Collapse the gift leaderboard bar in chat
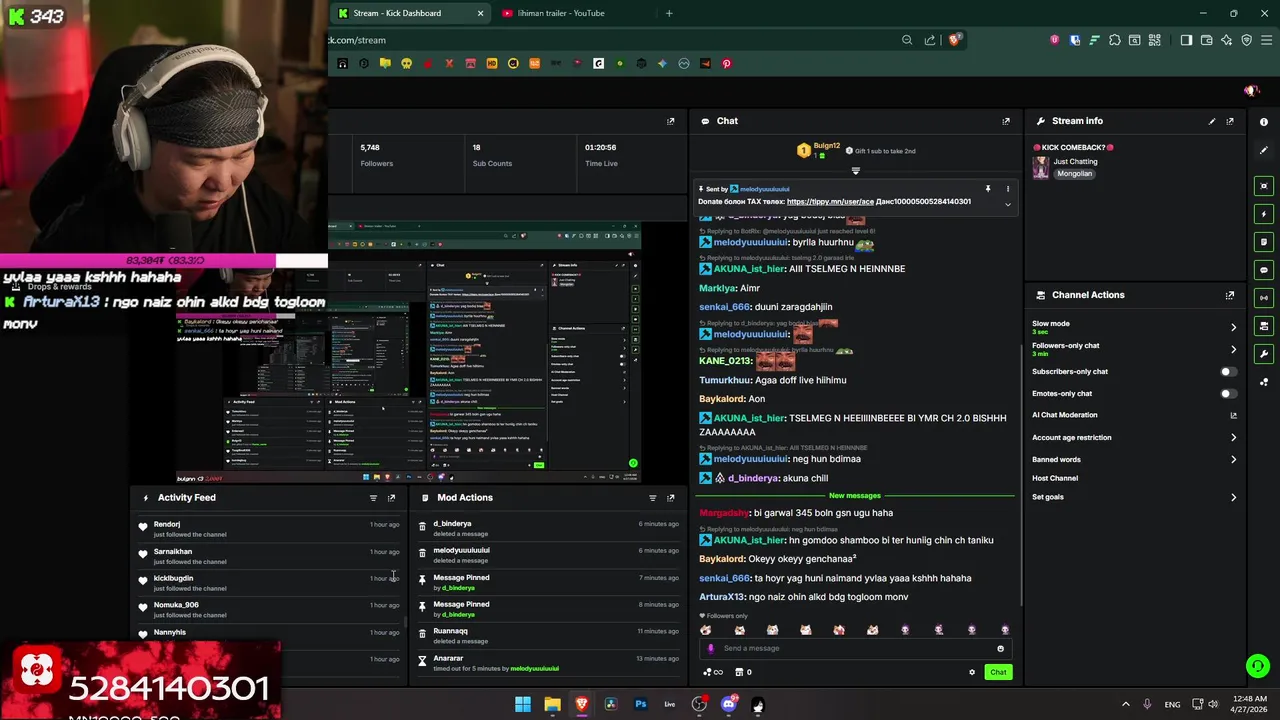Screen dimensions: 1280x720 [x=855, y=171]
